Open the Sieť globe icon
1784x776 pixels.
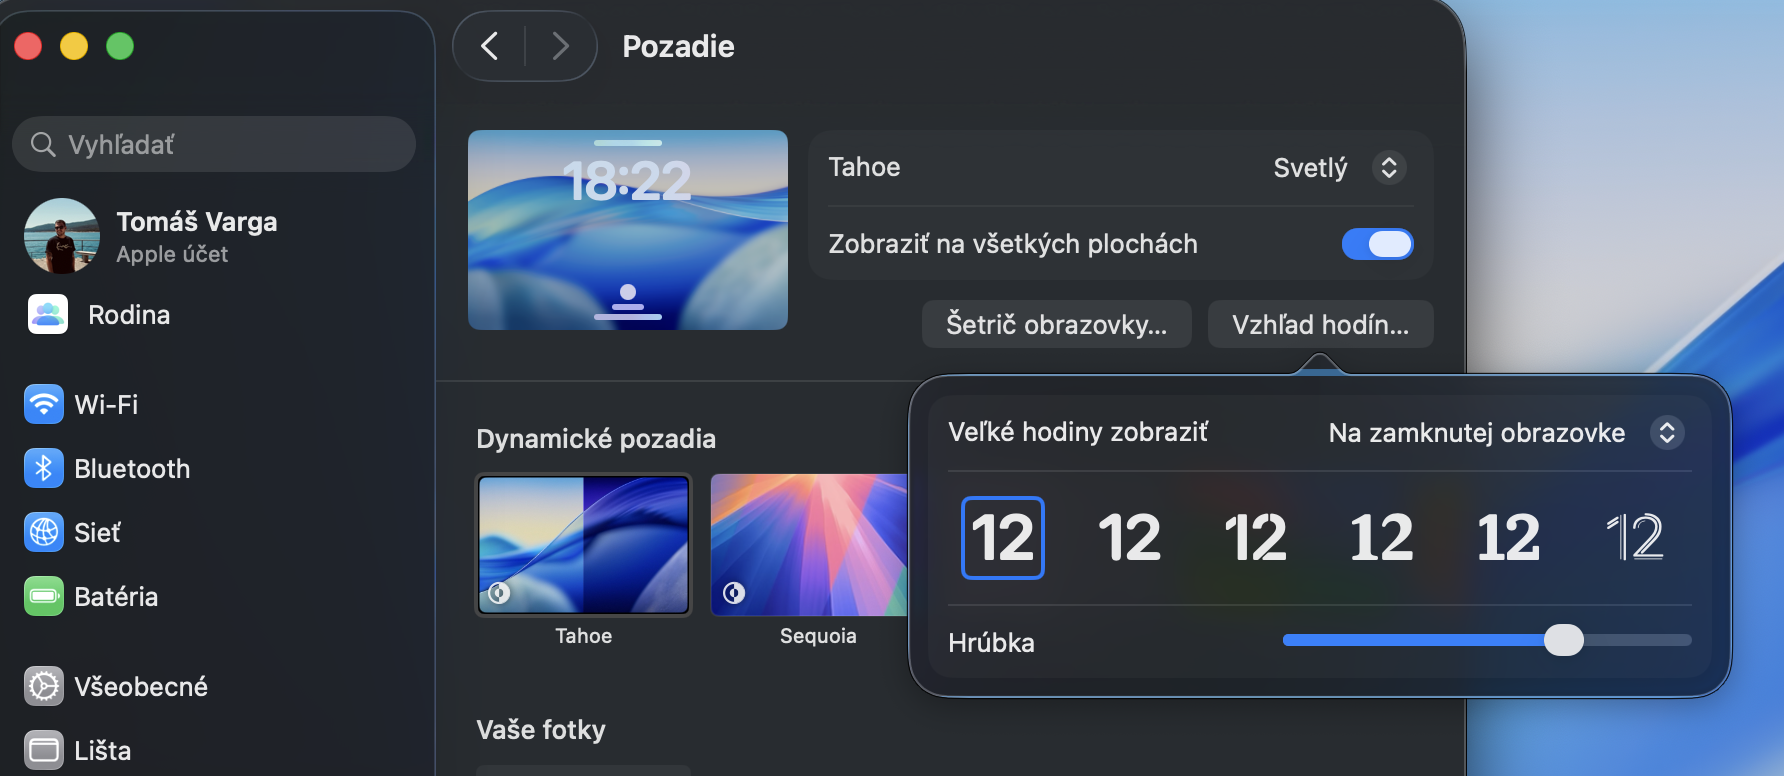(44, 532)
